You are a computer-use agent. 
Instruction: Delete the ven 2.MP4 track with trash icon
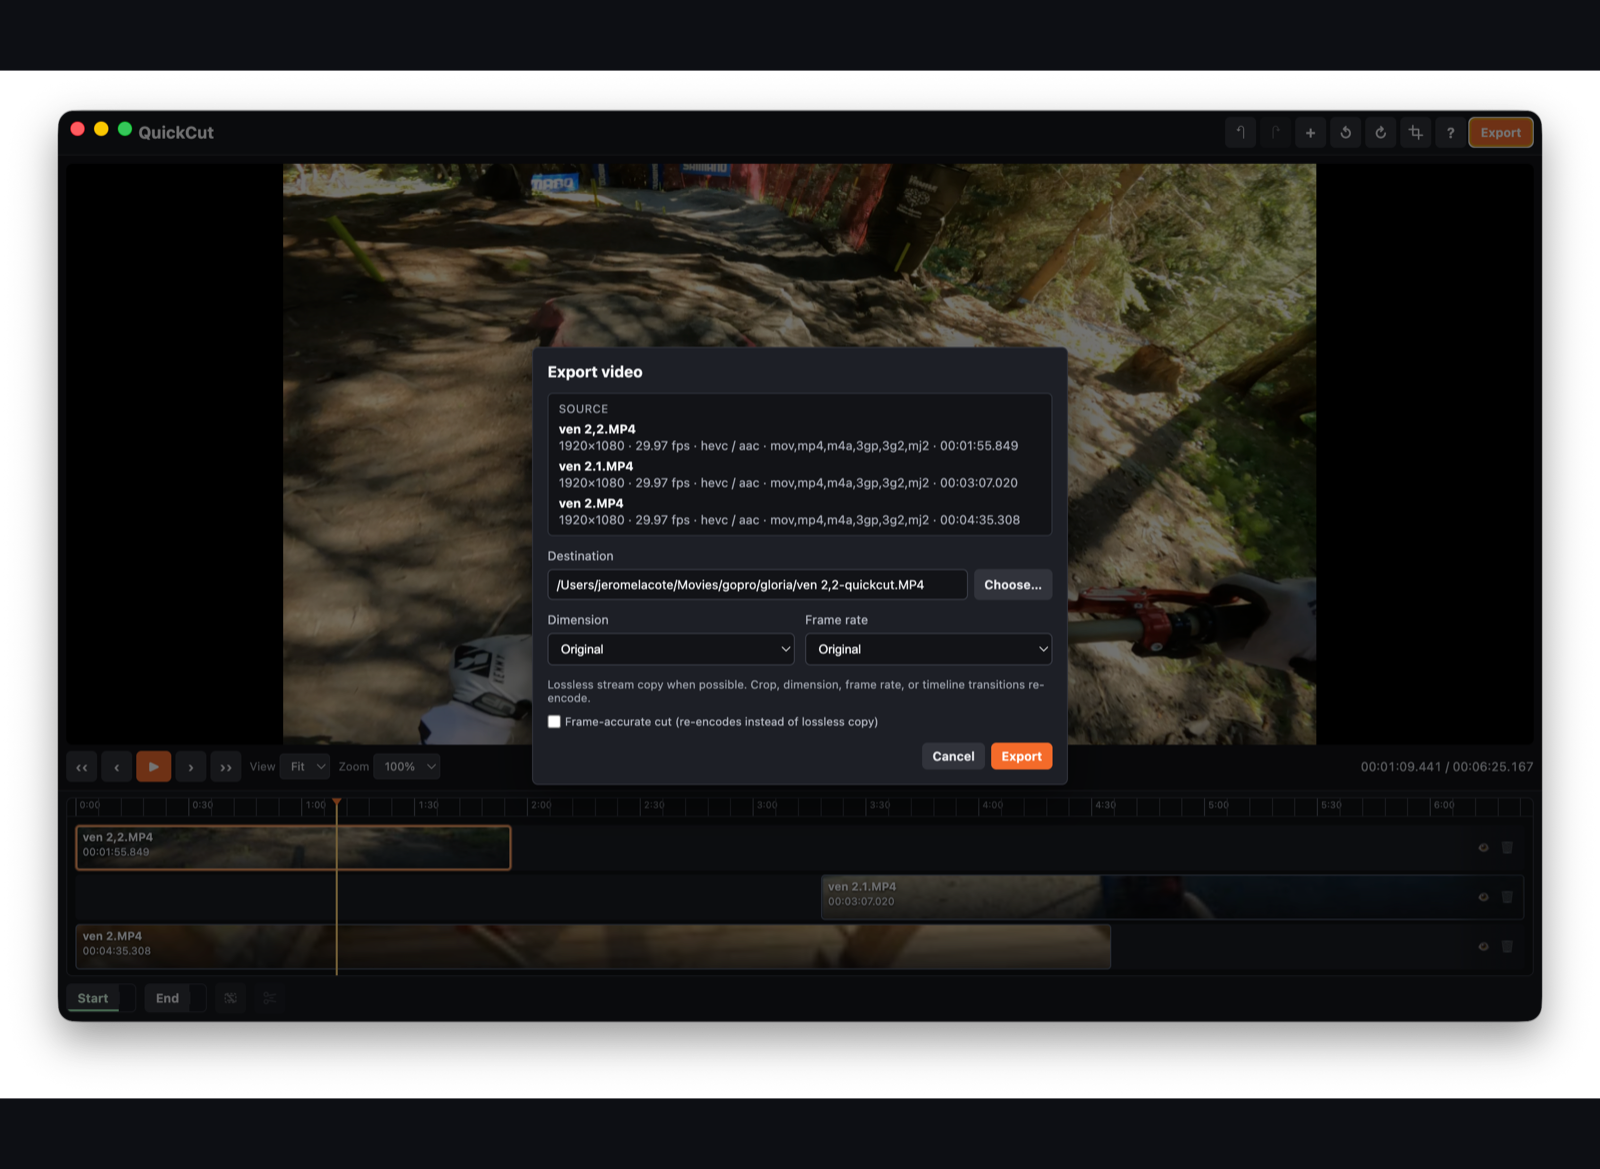coord(1507,946)
